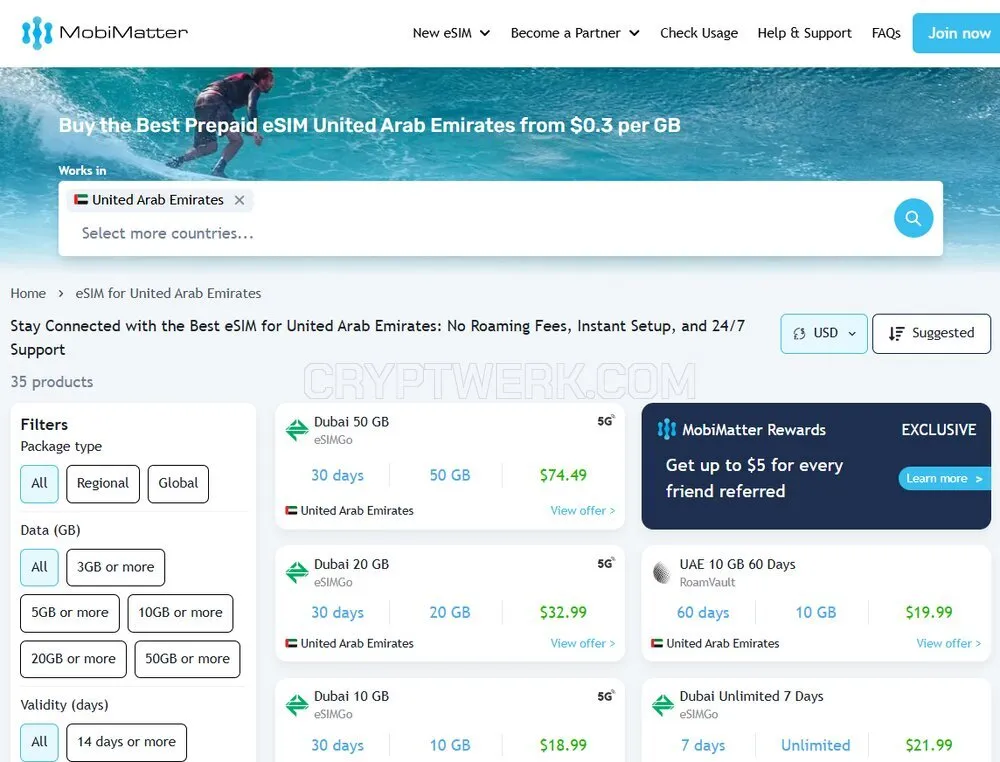Screen dimensions: 1000x762
Task: Filter by 50GB or more
Action: [x=188, y=659]
